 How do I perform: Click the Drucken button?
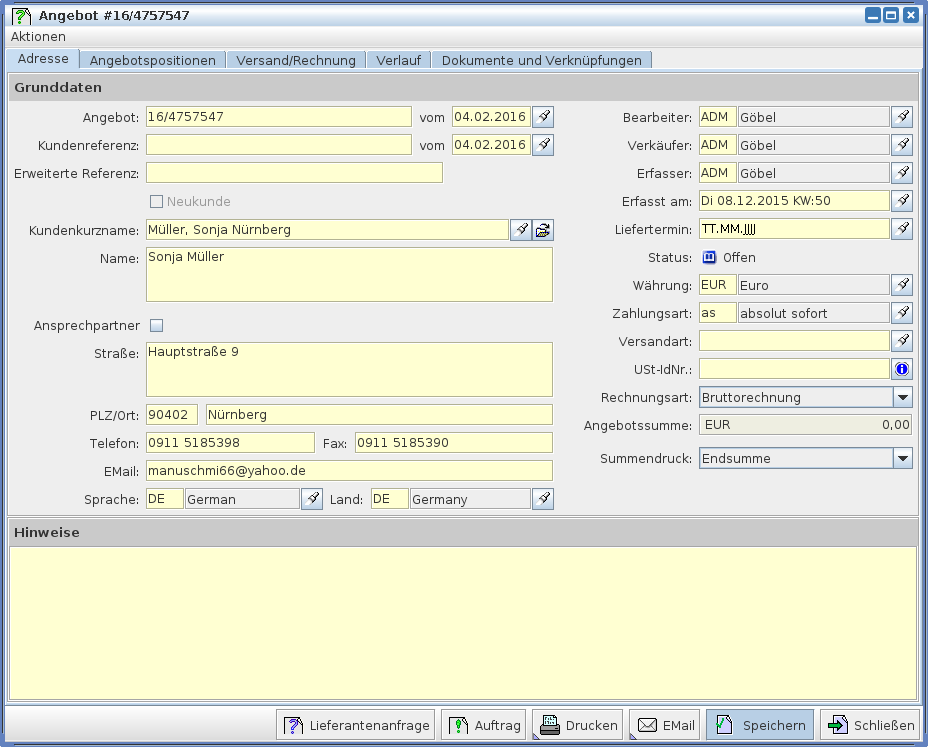578,725
